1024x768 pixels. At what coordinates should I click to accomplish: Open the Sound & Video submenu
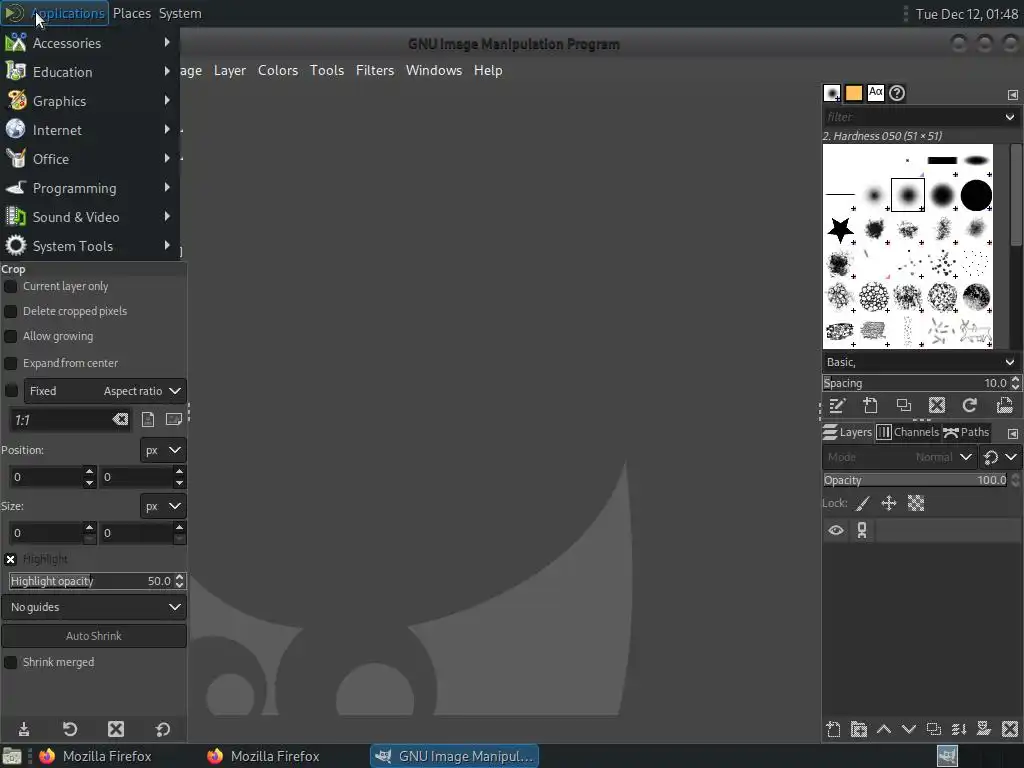(x=89, y=217)
